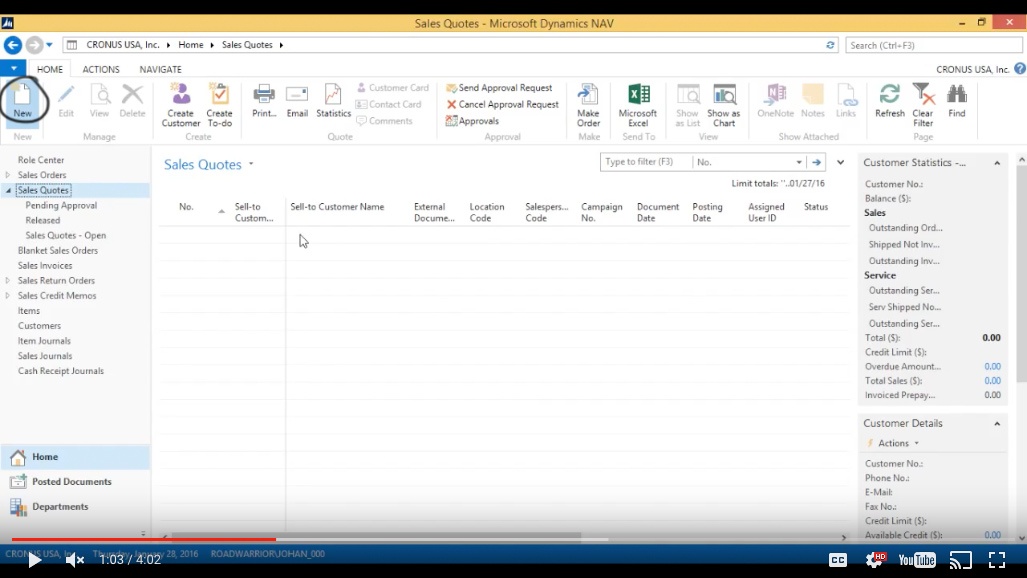Open the application menu dropdown
1027x578 pixels.
[13, 68]
